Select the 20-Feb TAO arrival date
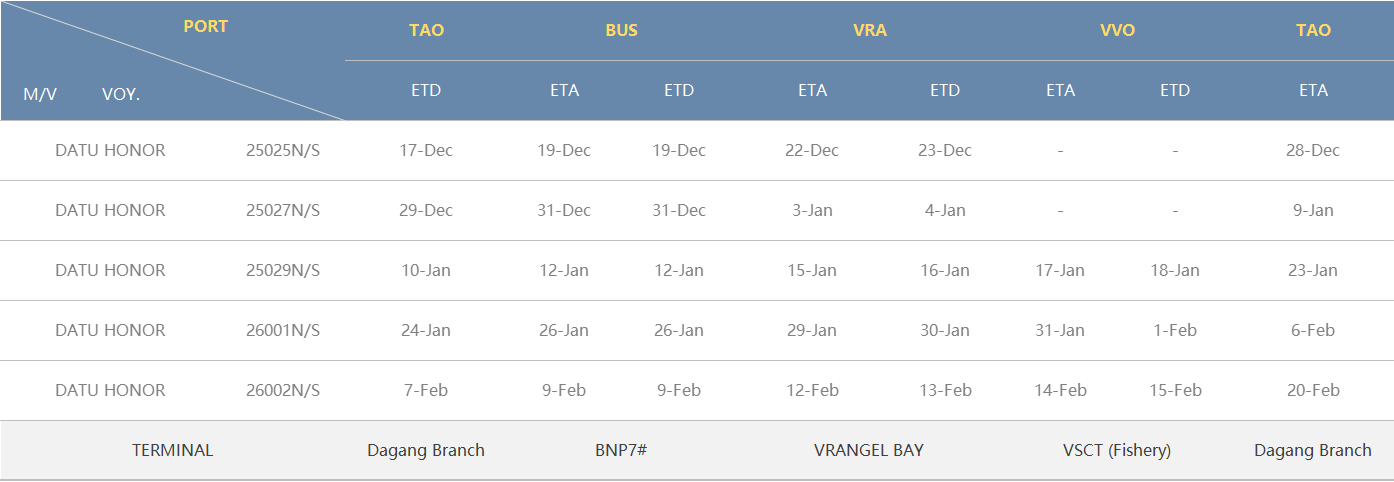Image resolution: width=1394 pixels, height=482 pixels. pyautogui.click(x=1313, y=390)
